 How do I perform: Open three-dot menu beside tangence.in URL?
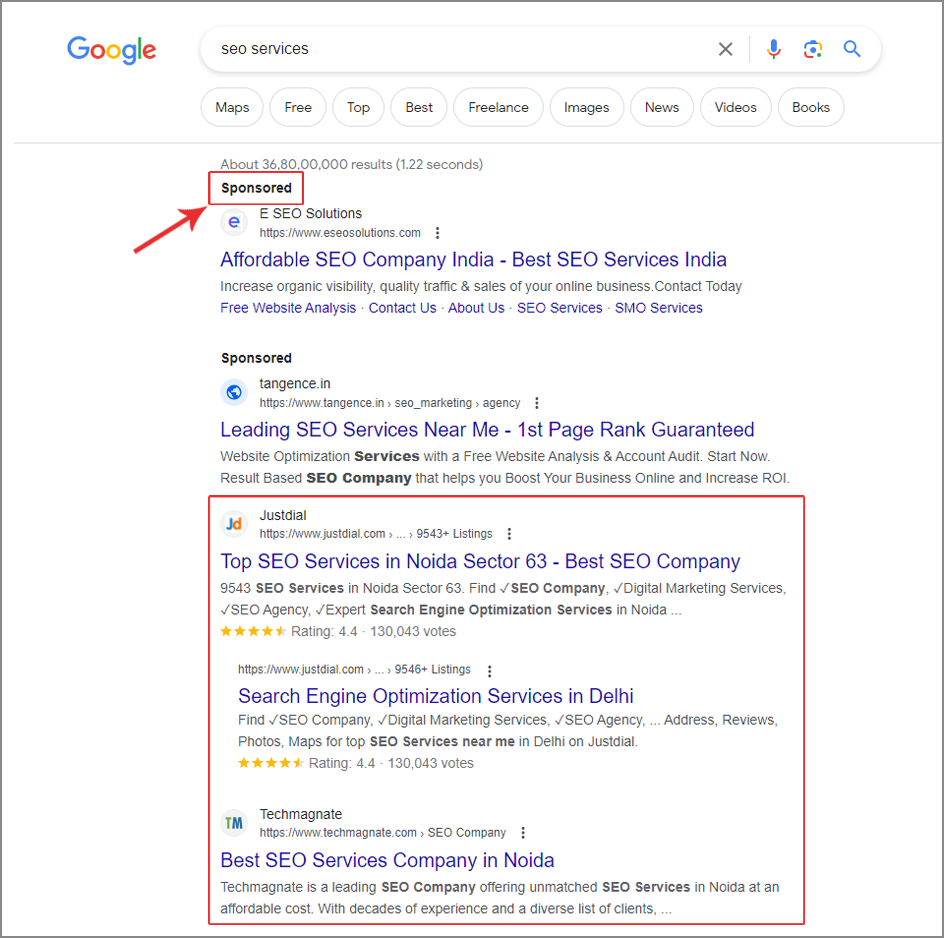pyautogui.click(x=537, y=403)
